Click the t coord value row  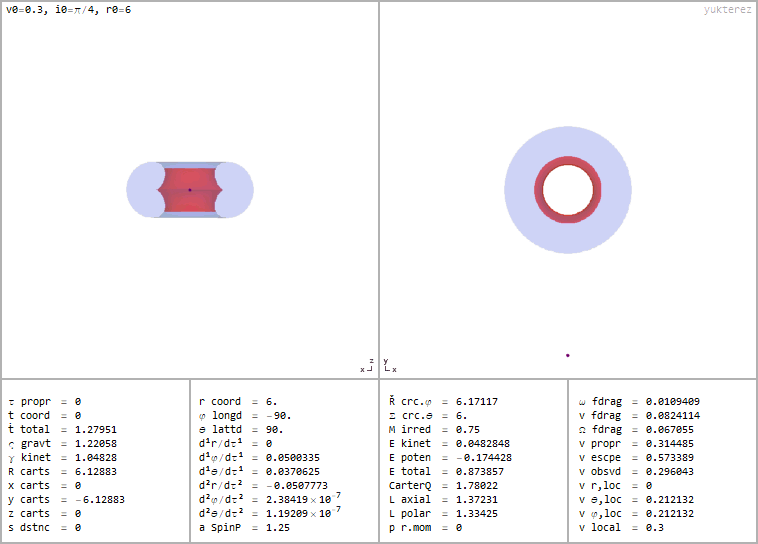pos(44,416)
